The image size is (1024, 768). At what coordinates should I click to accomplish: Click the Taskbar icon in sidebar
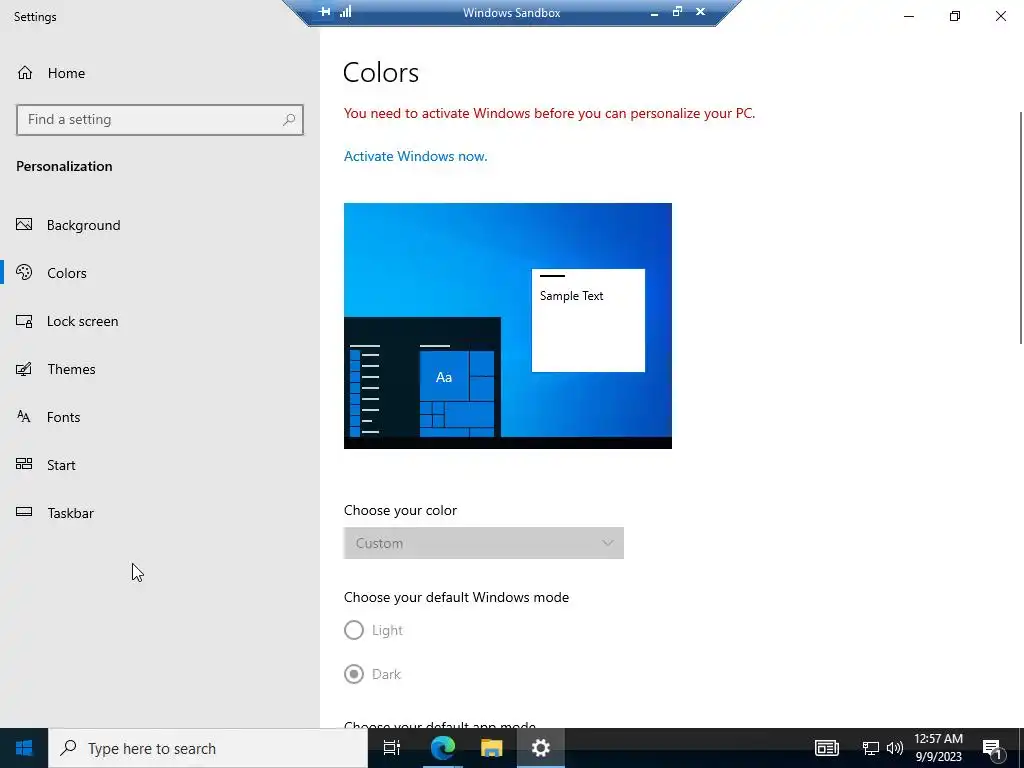click(24, 512)
